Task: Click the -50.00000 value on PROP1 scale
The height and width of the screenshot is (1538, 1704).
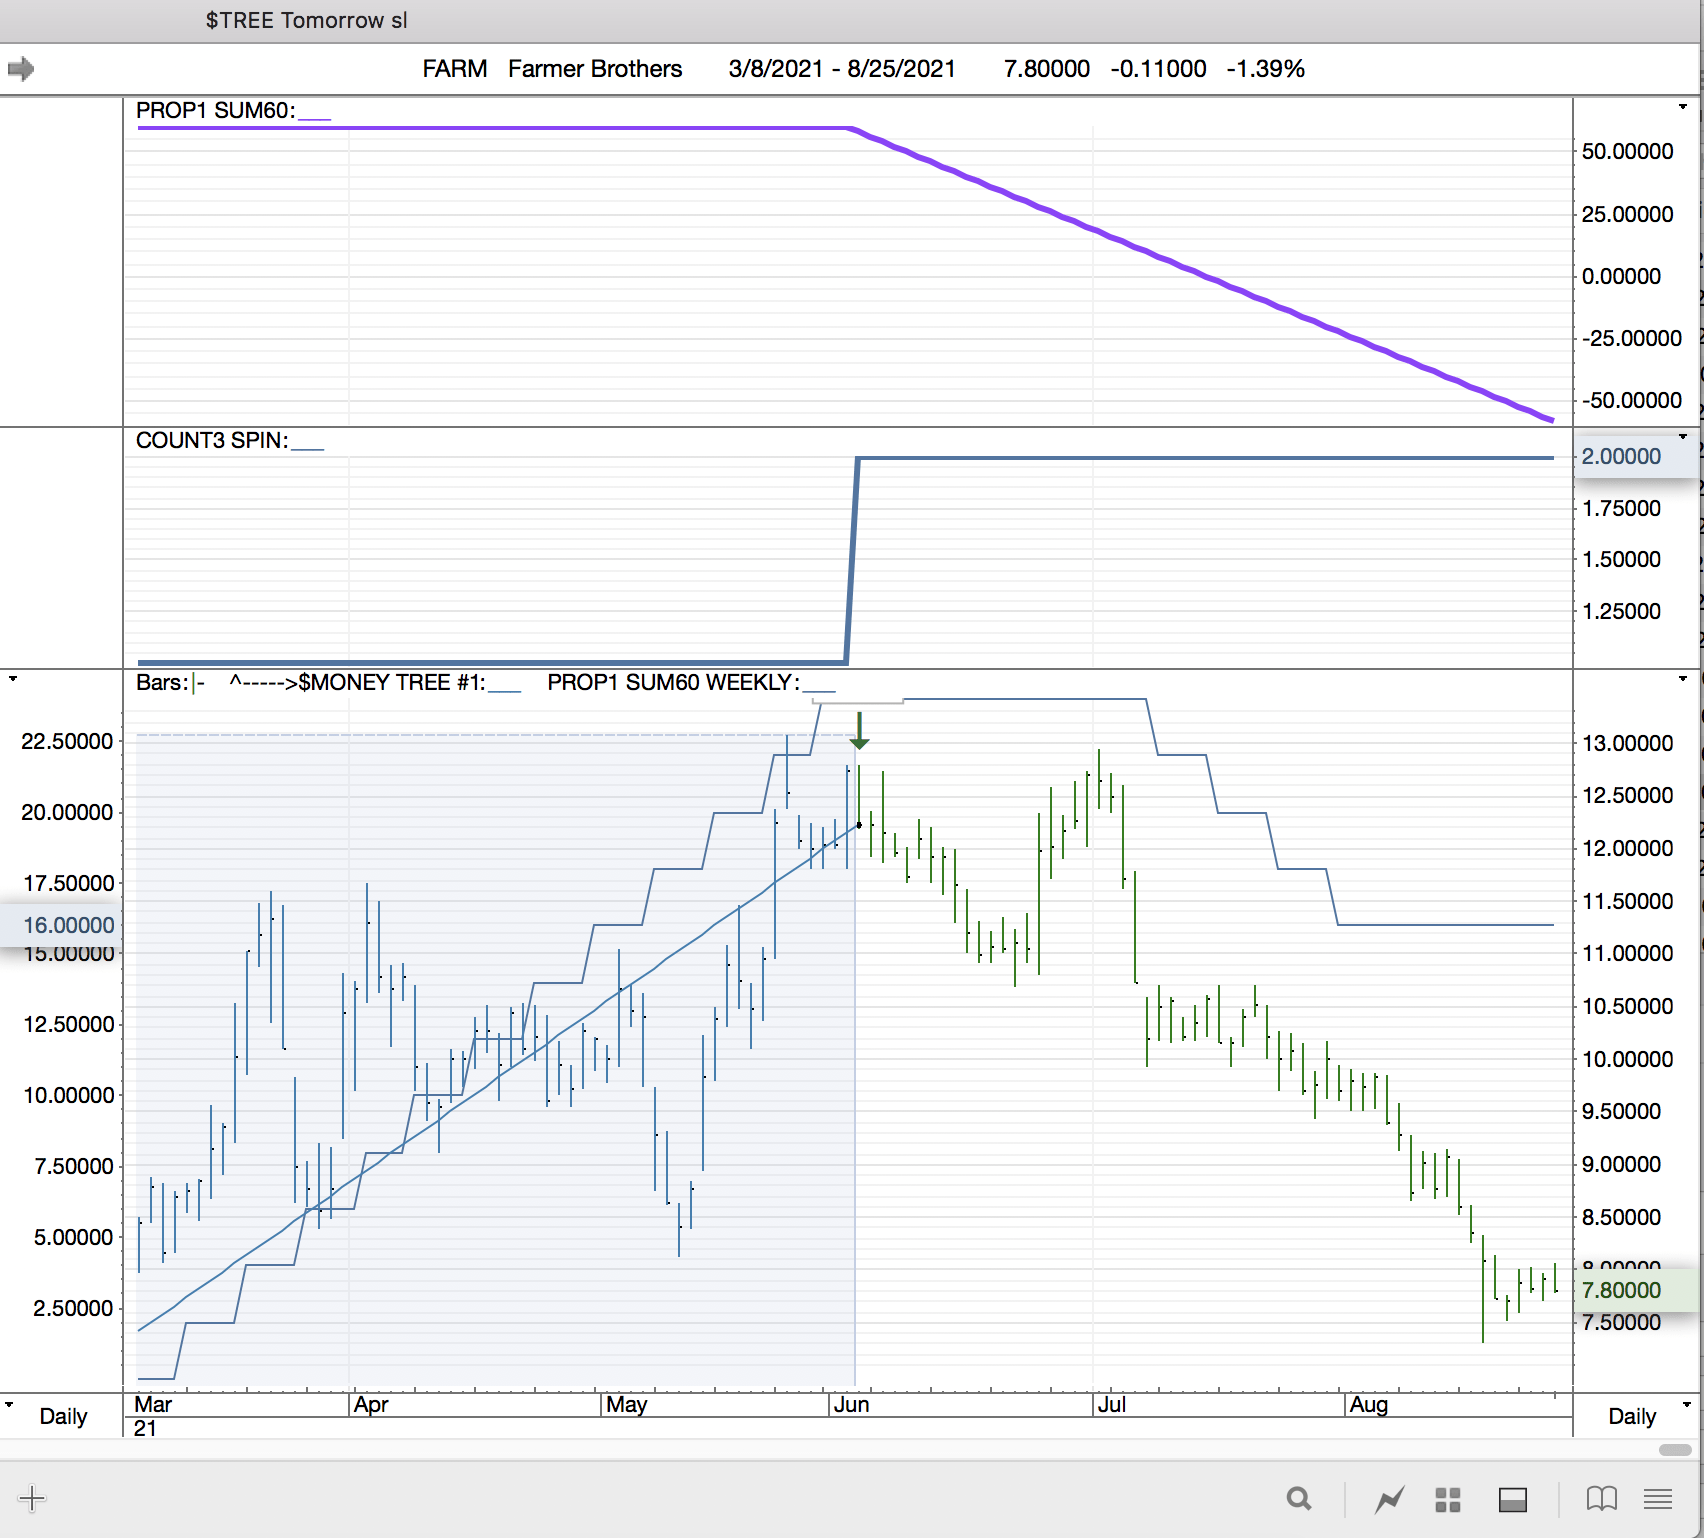Action: click(1632, 400)
